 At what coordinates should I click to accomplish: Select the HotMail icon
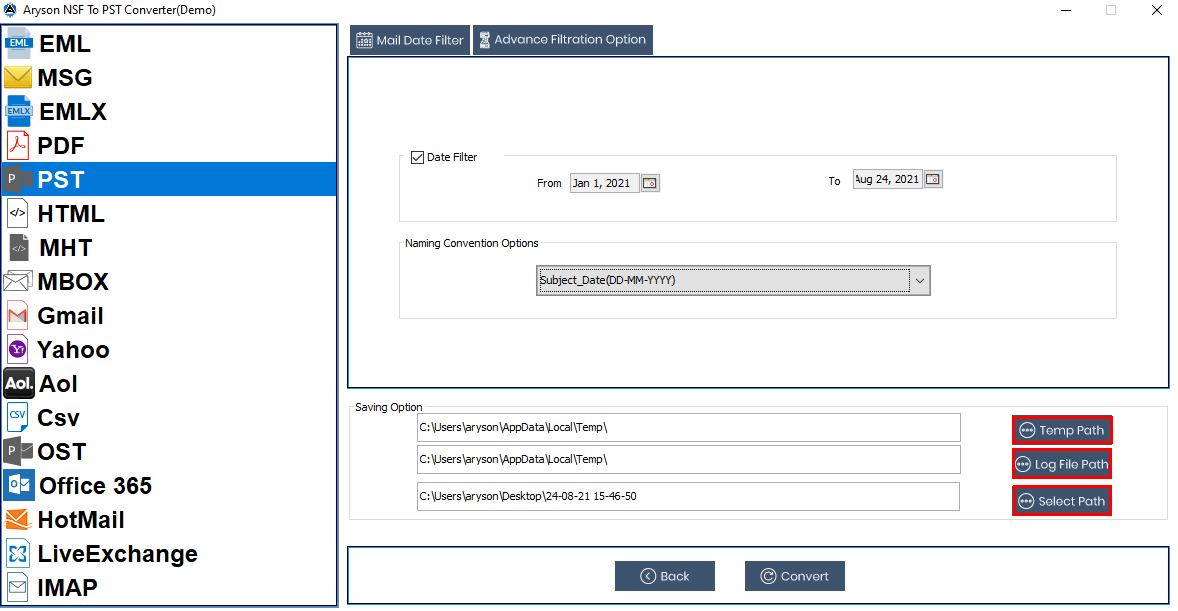(x=18, y=519)
